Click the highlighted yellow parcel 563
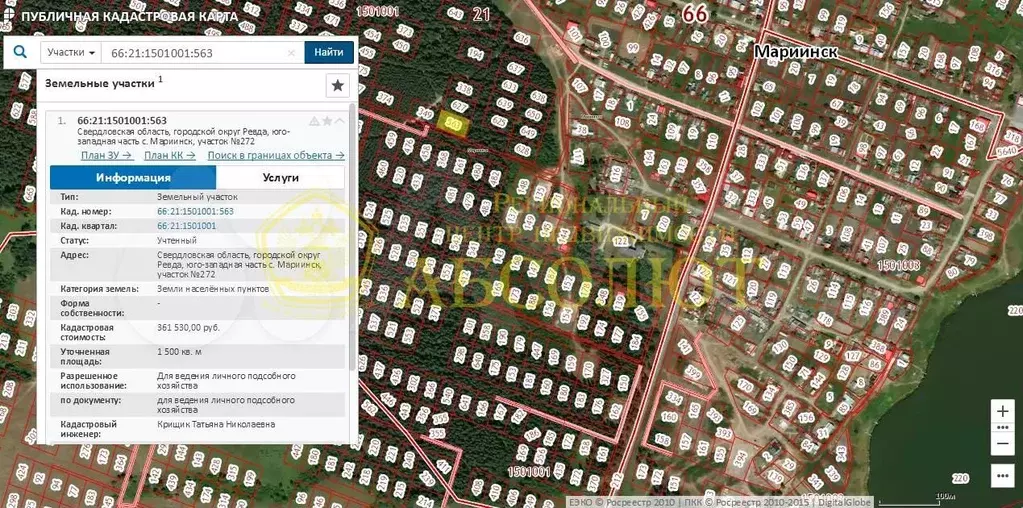This screenshot has height=508, width=1023. click(x=453, y=123)
